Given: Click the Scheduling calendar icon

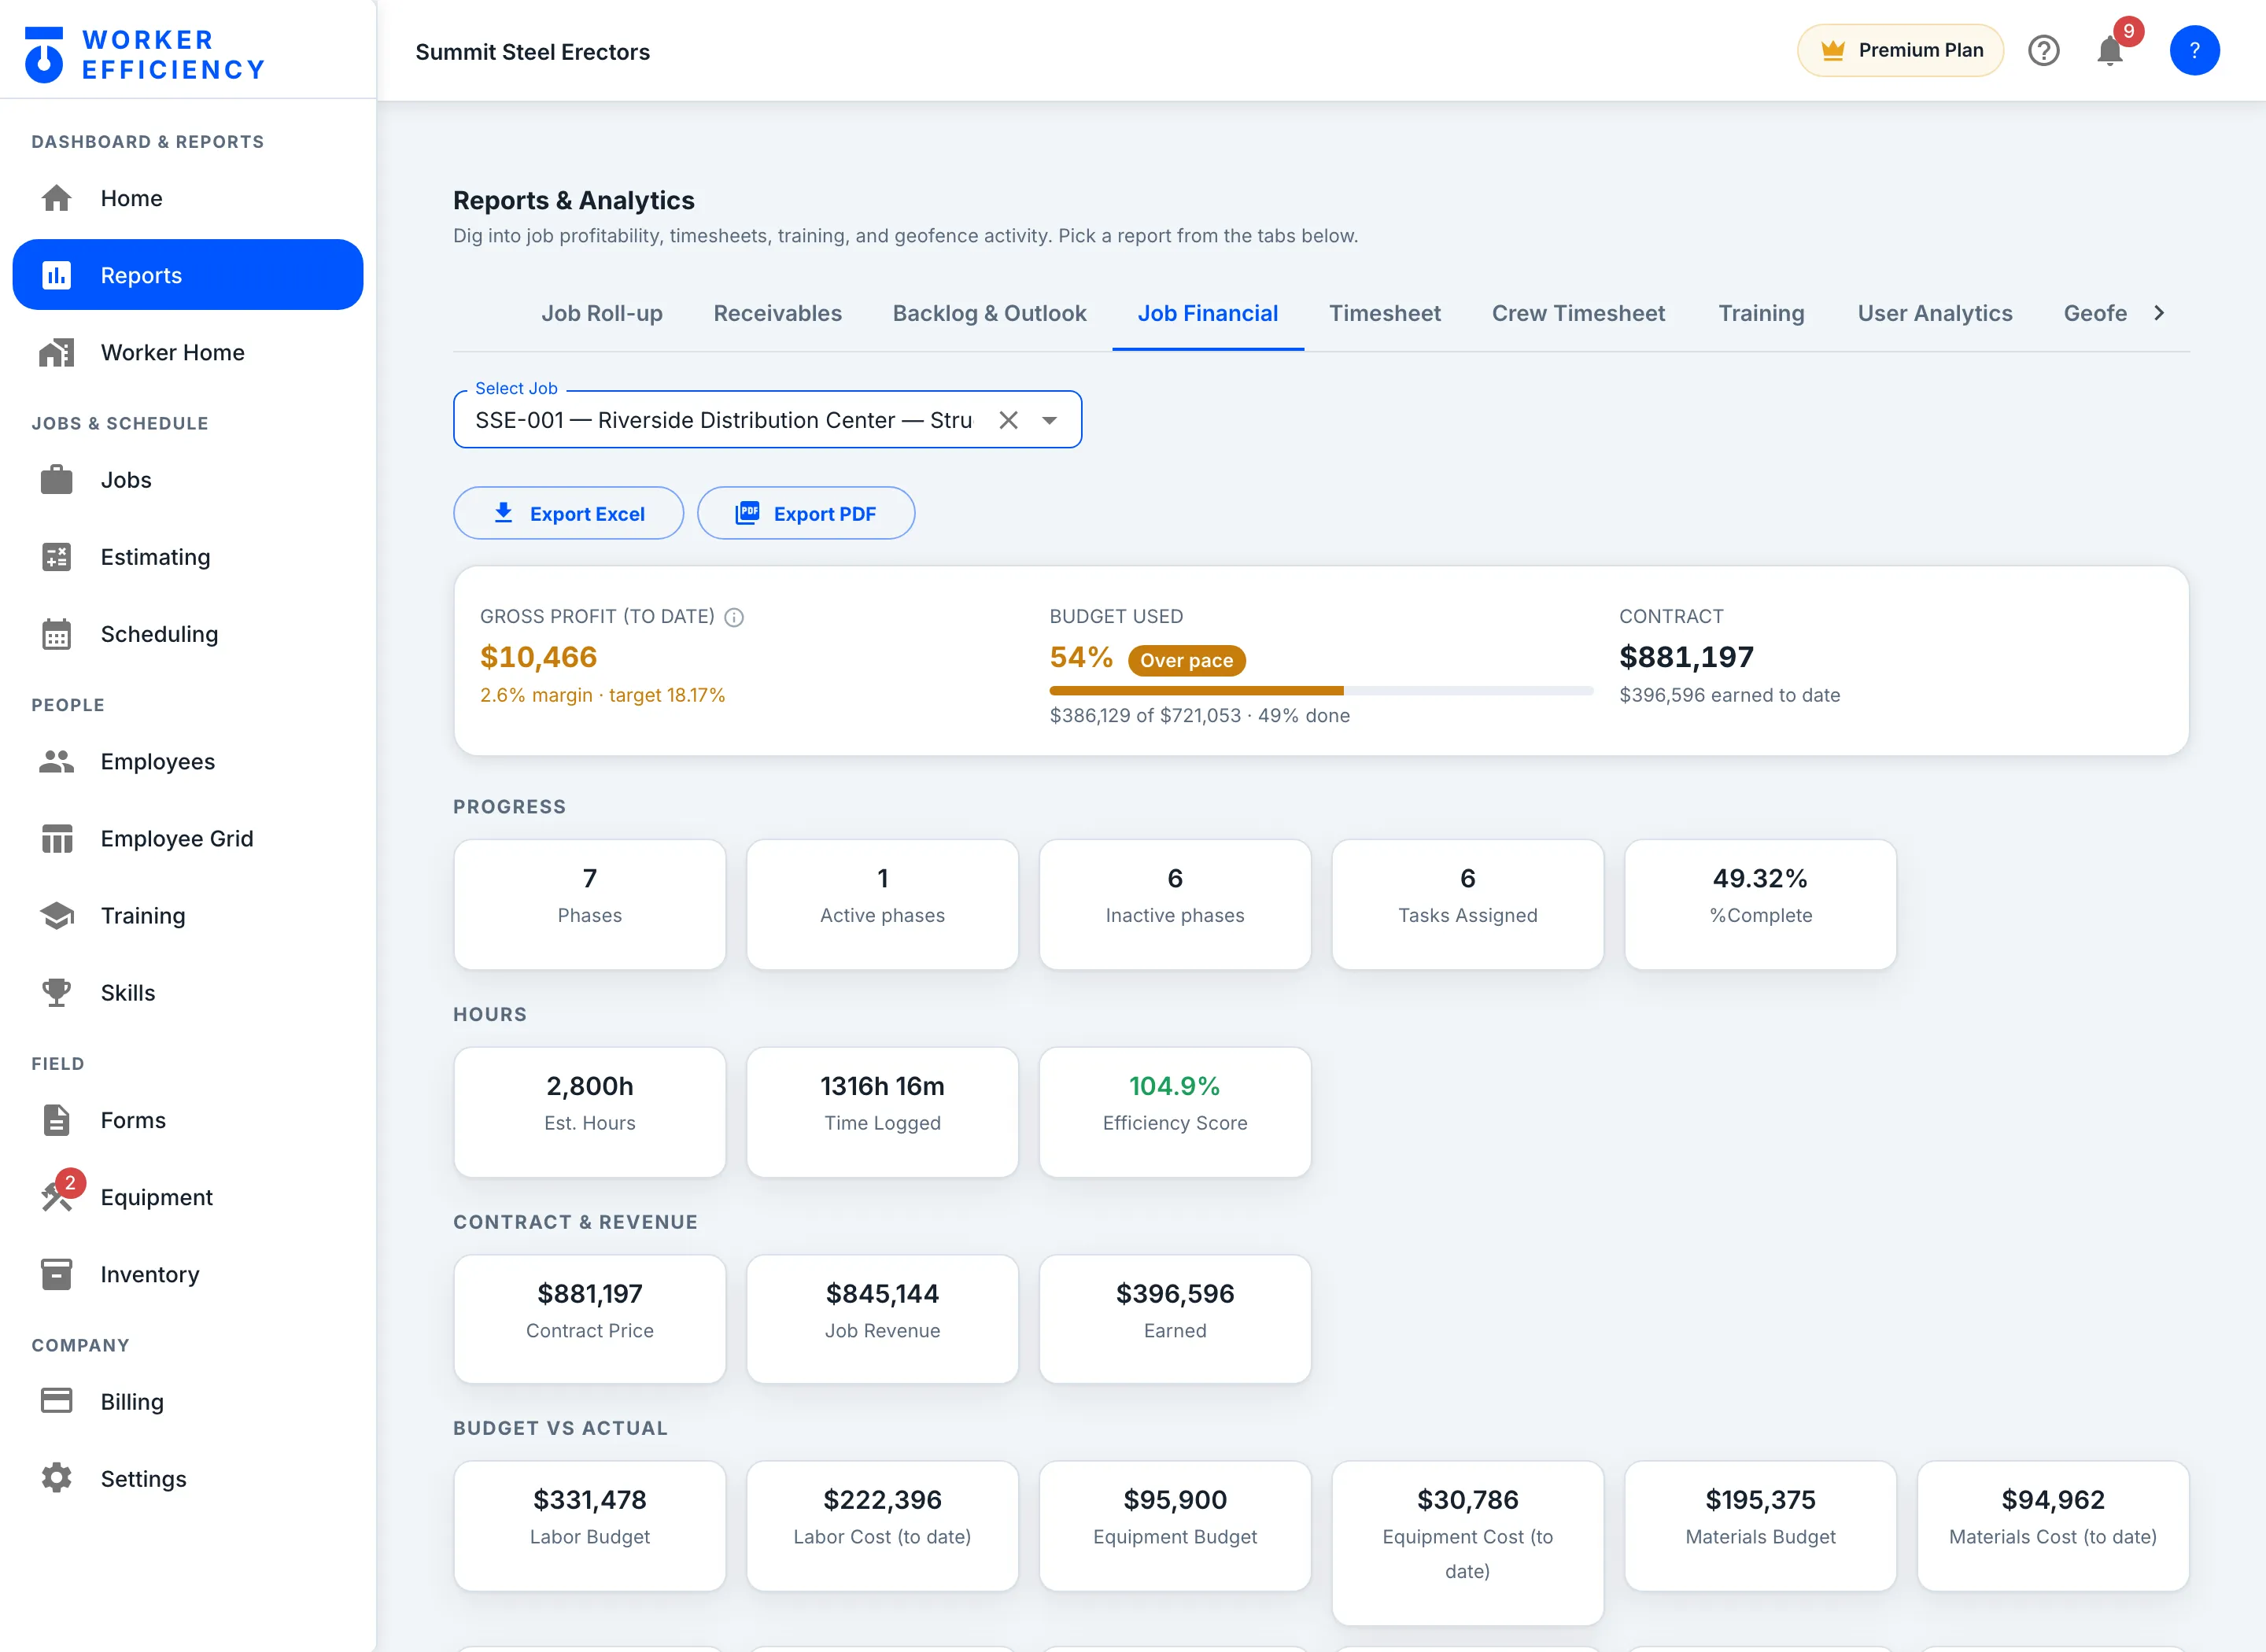Looking at the screenshot, I should (57, 634).
